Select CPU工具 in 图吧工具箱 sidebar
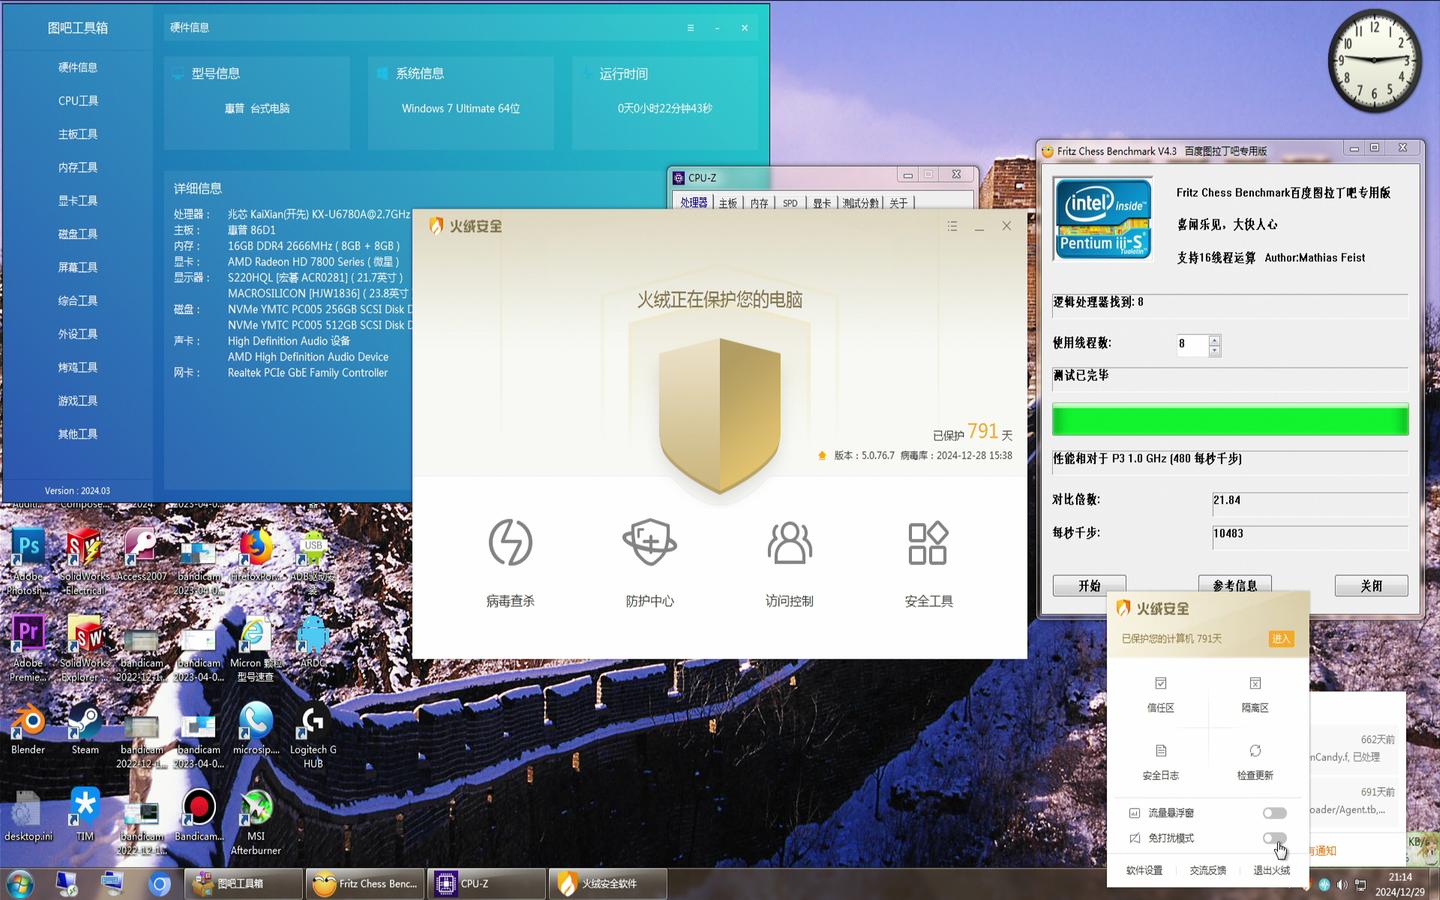1440x900 pixels. click(x=78, y=101)
